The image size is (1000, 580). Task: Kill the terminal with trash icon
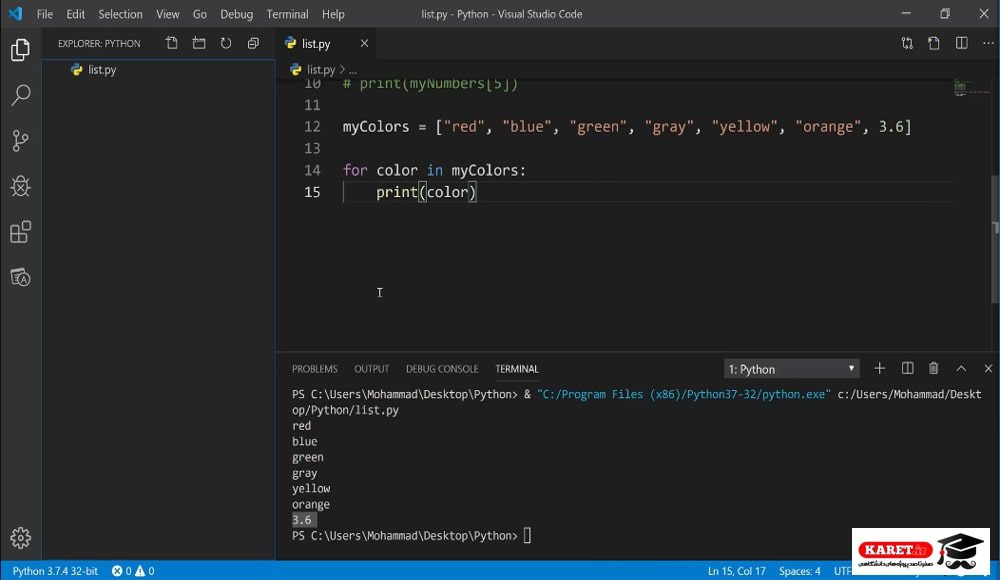(x=934, y=368)
